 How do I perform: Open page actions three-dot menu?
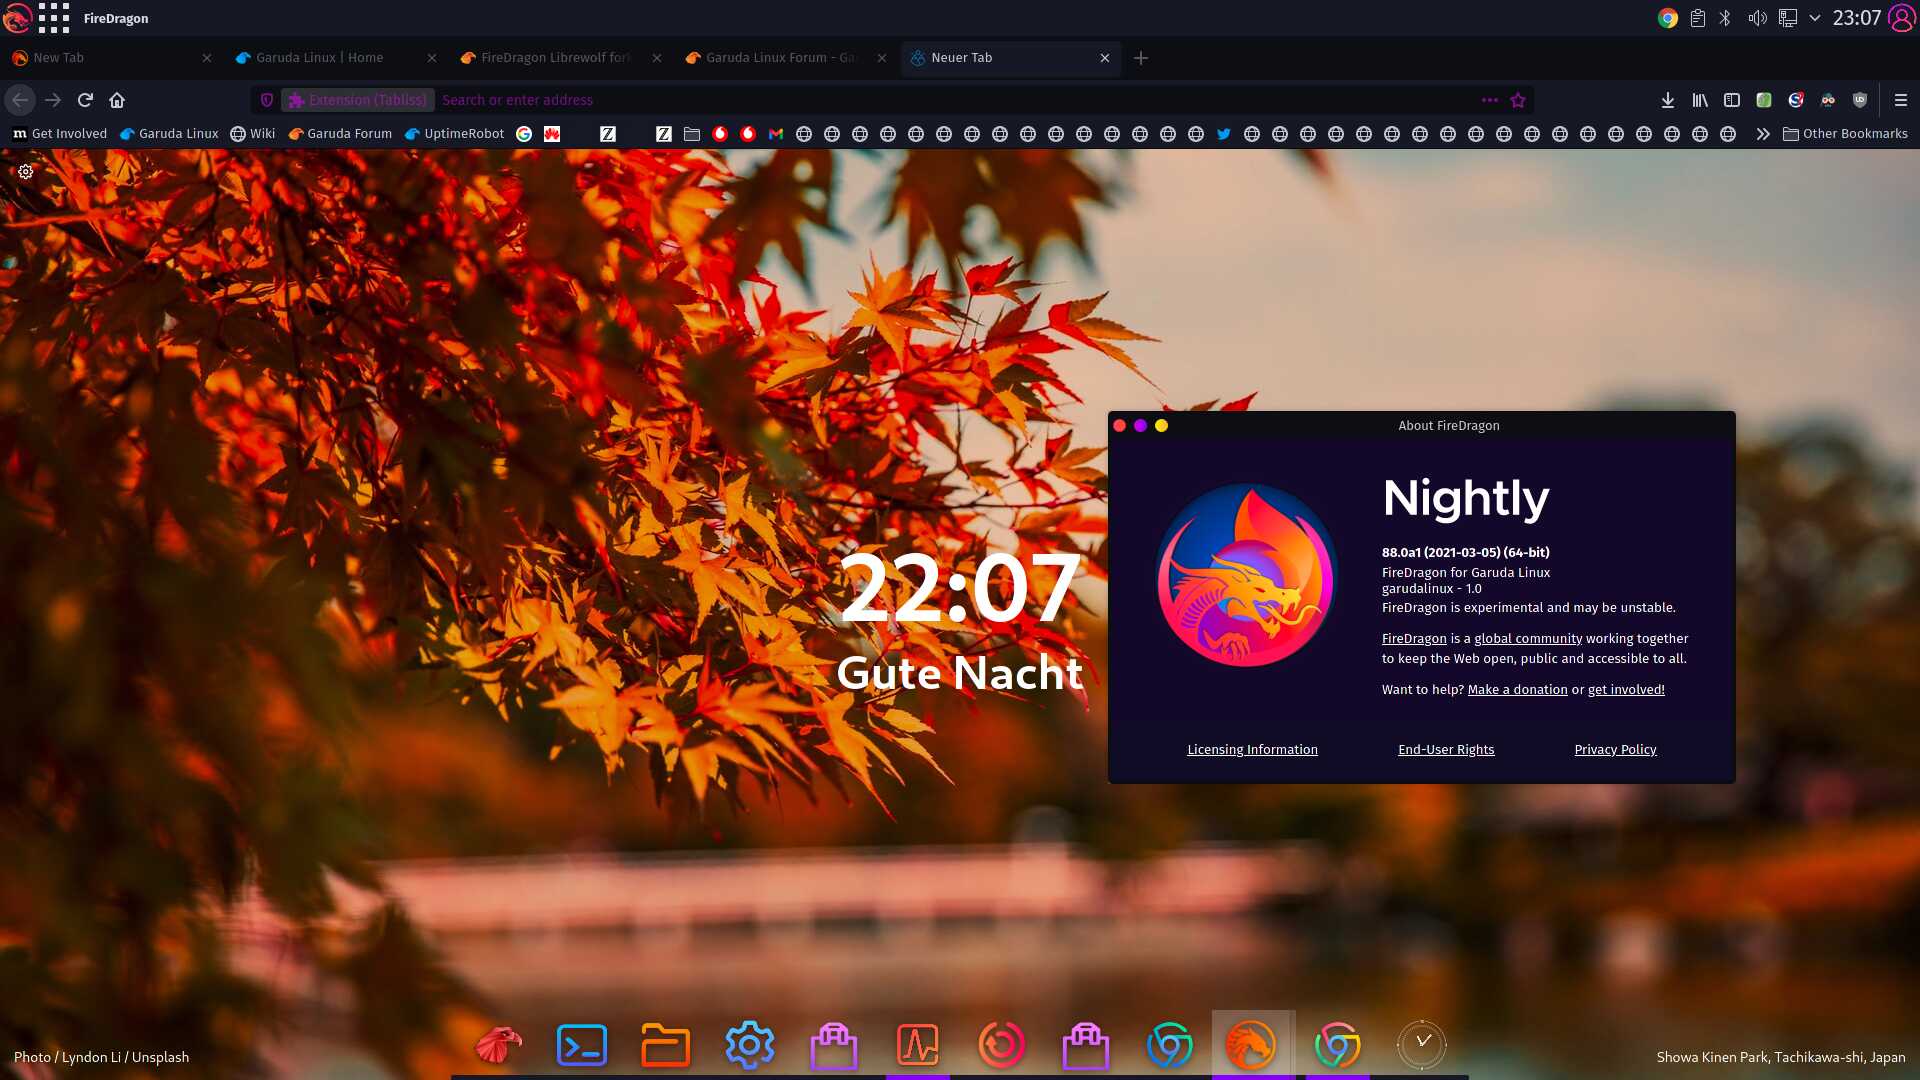coord(1489,100)
